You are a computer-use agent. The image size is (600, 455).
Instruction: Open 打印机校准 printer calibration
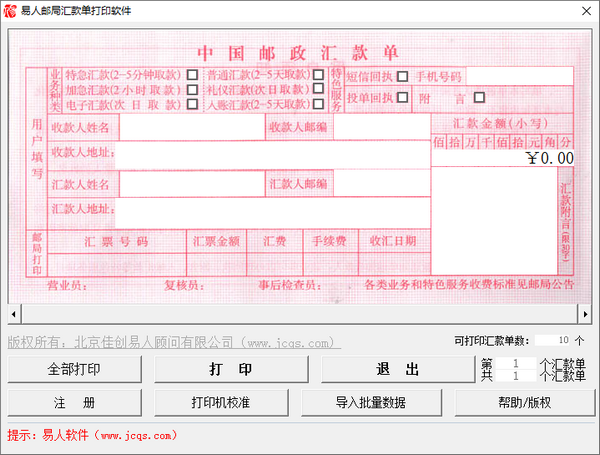(221, 403)
